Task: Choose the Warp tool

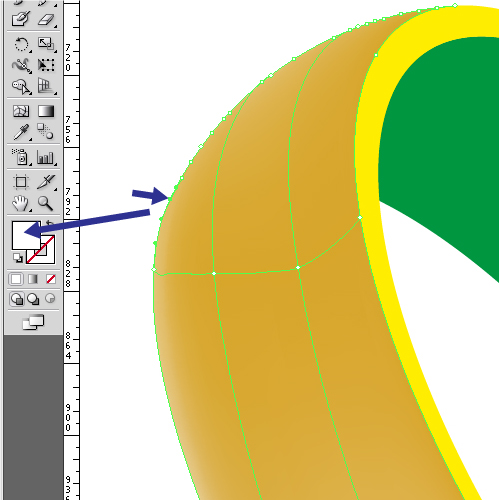Action: [x=21, y=65]
